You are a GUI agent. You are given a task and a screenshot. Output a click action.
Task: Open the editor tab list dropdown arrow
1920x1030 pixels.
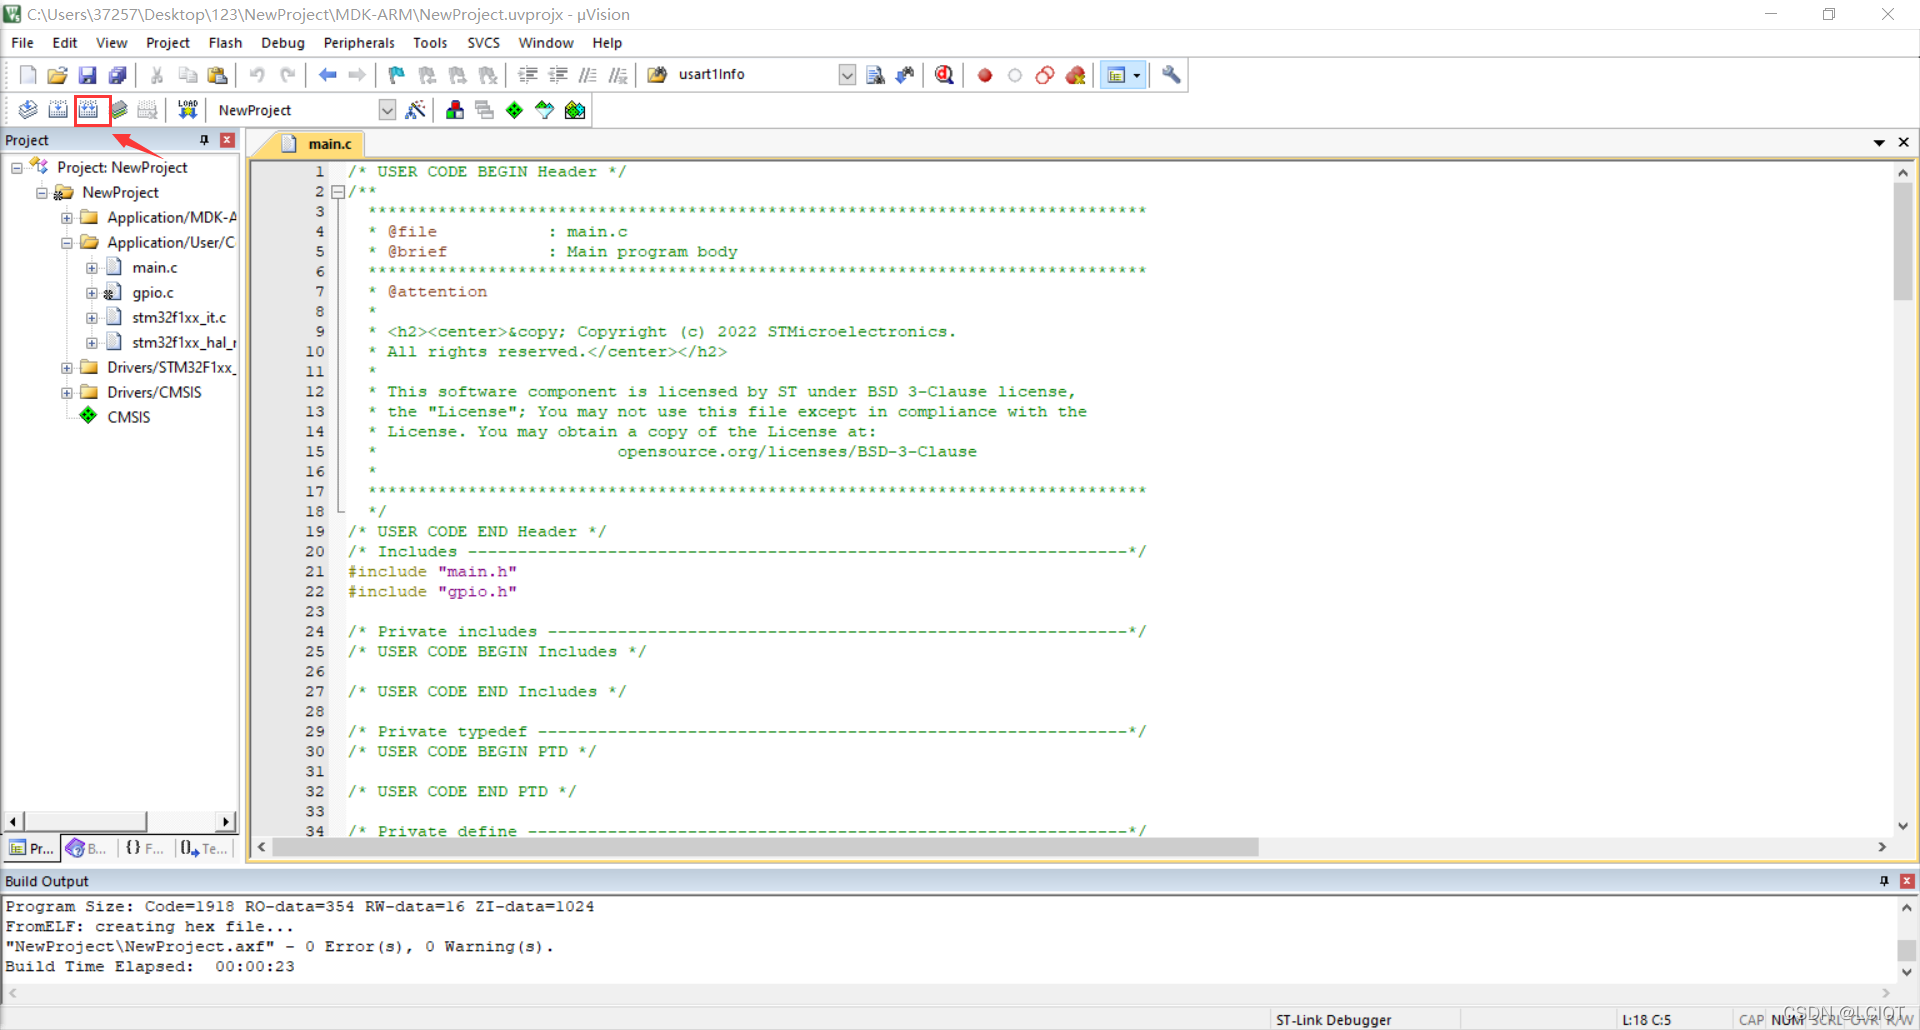coord(1879,143)
